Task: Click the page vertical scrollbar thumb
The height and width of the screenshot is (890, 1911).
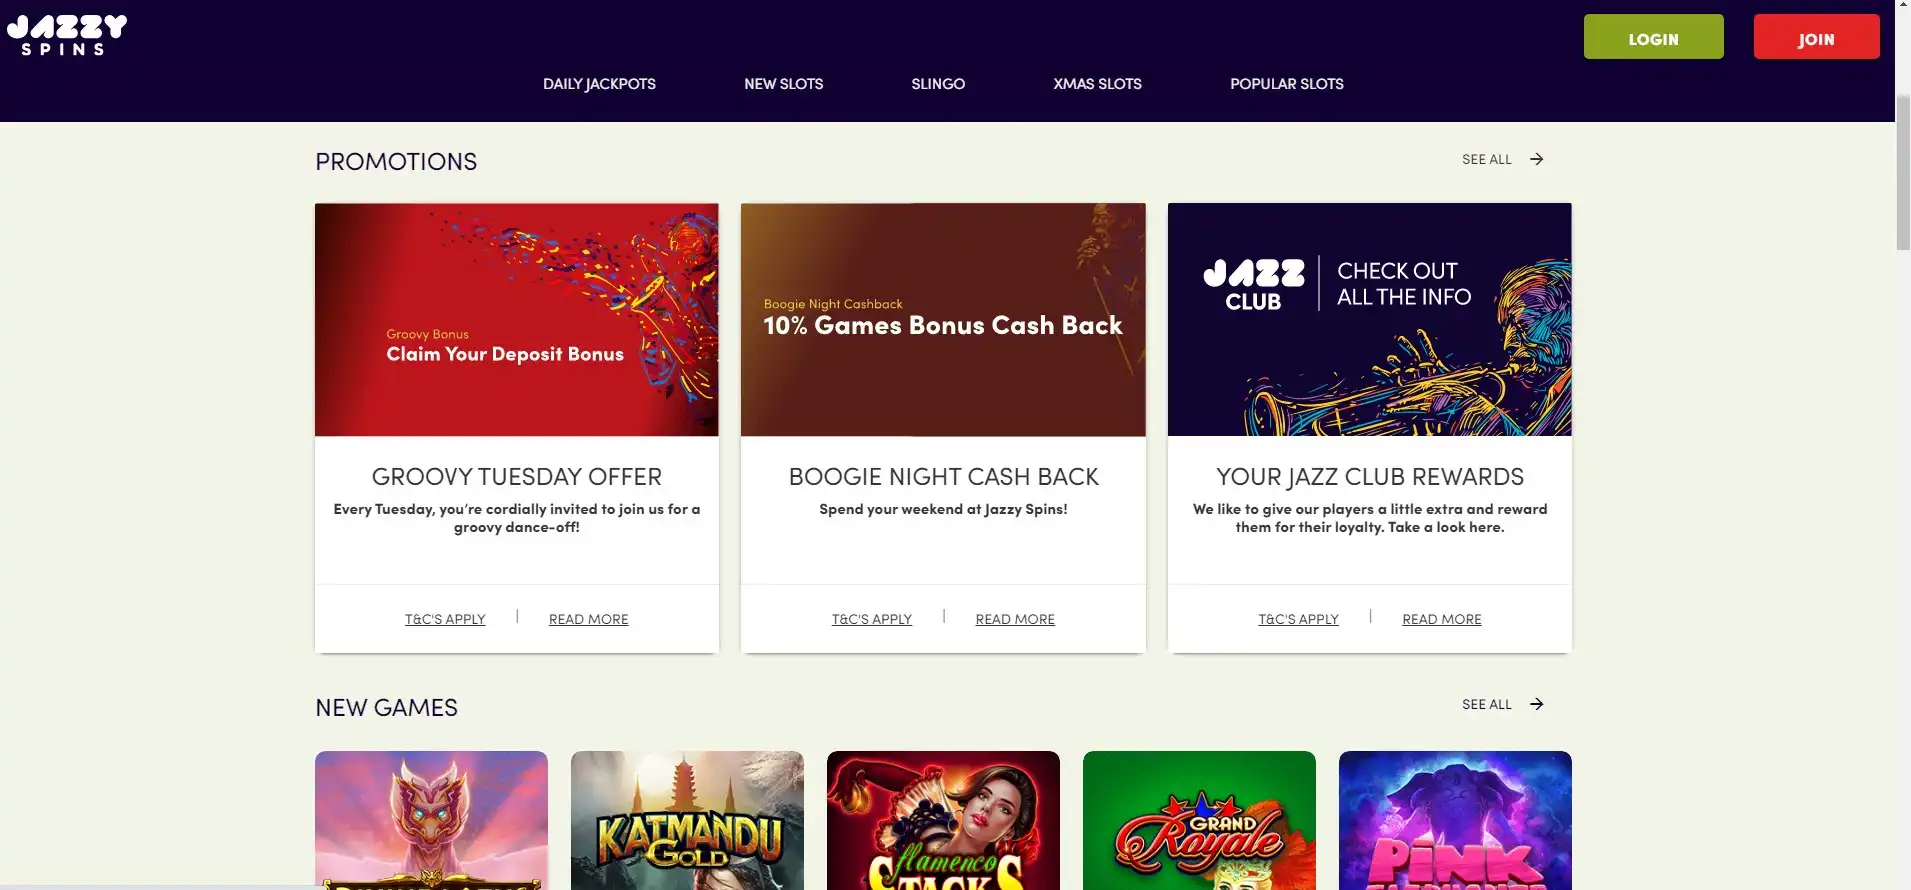Action: pos(1903,172)
